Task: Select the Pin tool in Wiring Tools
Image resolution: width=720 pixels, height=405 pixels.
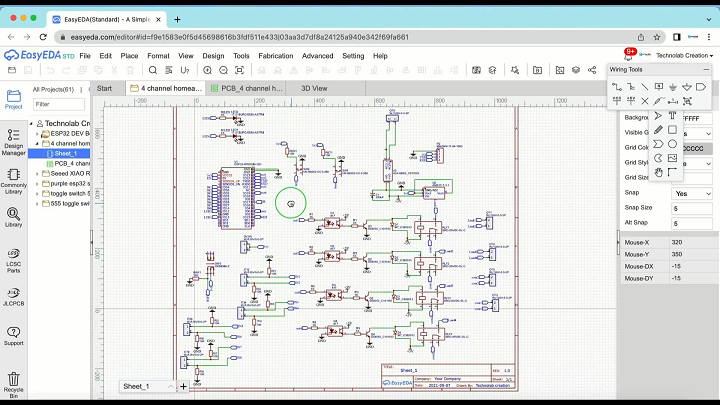Action: point(673,101)
